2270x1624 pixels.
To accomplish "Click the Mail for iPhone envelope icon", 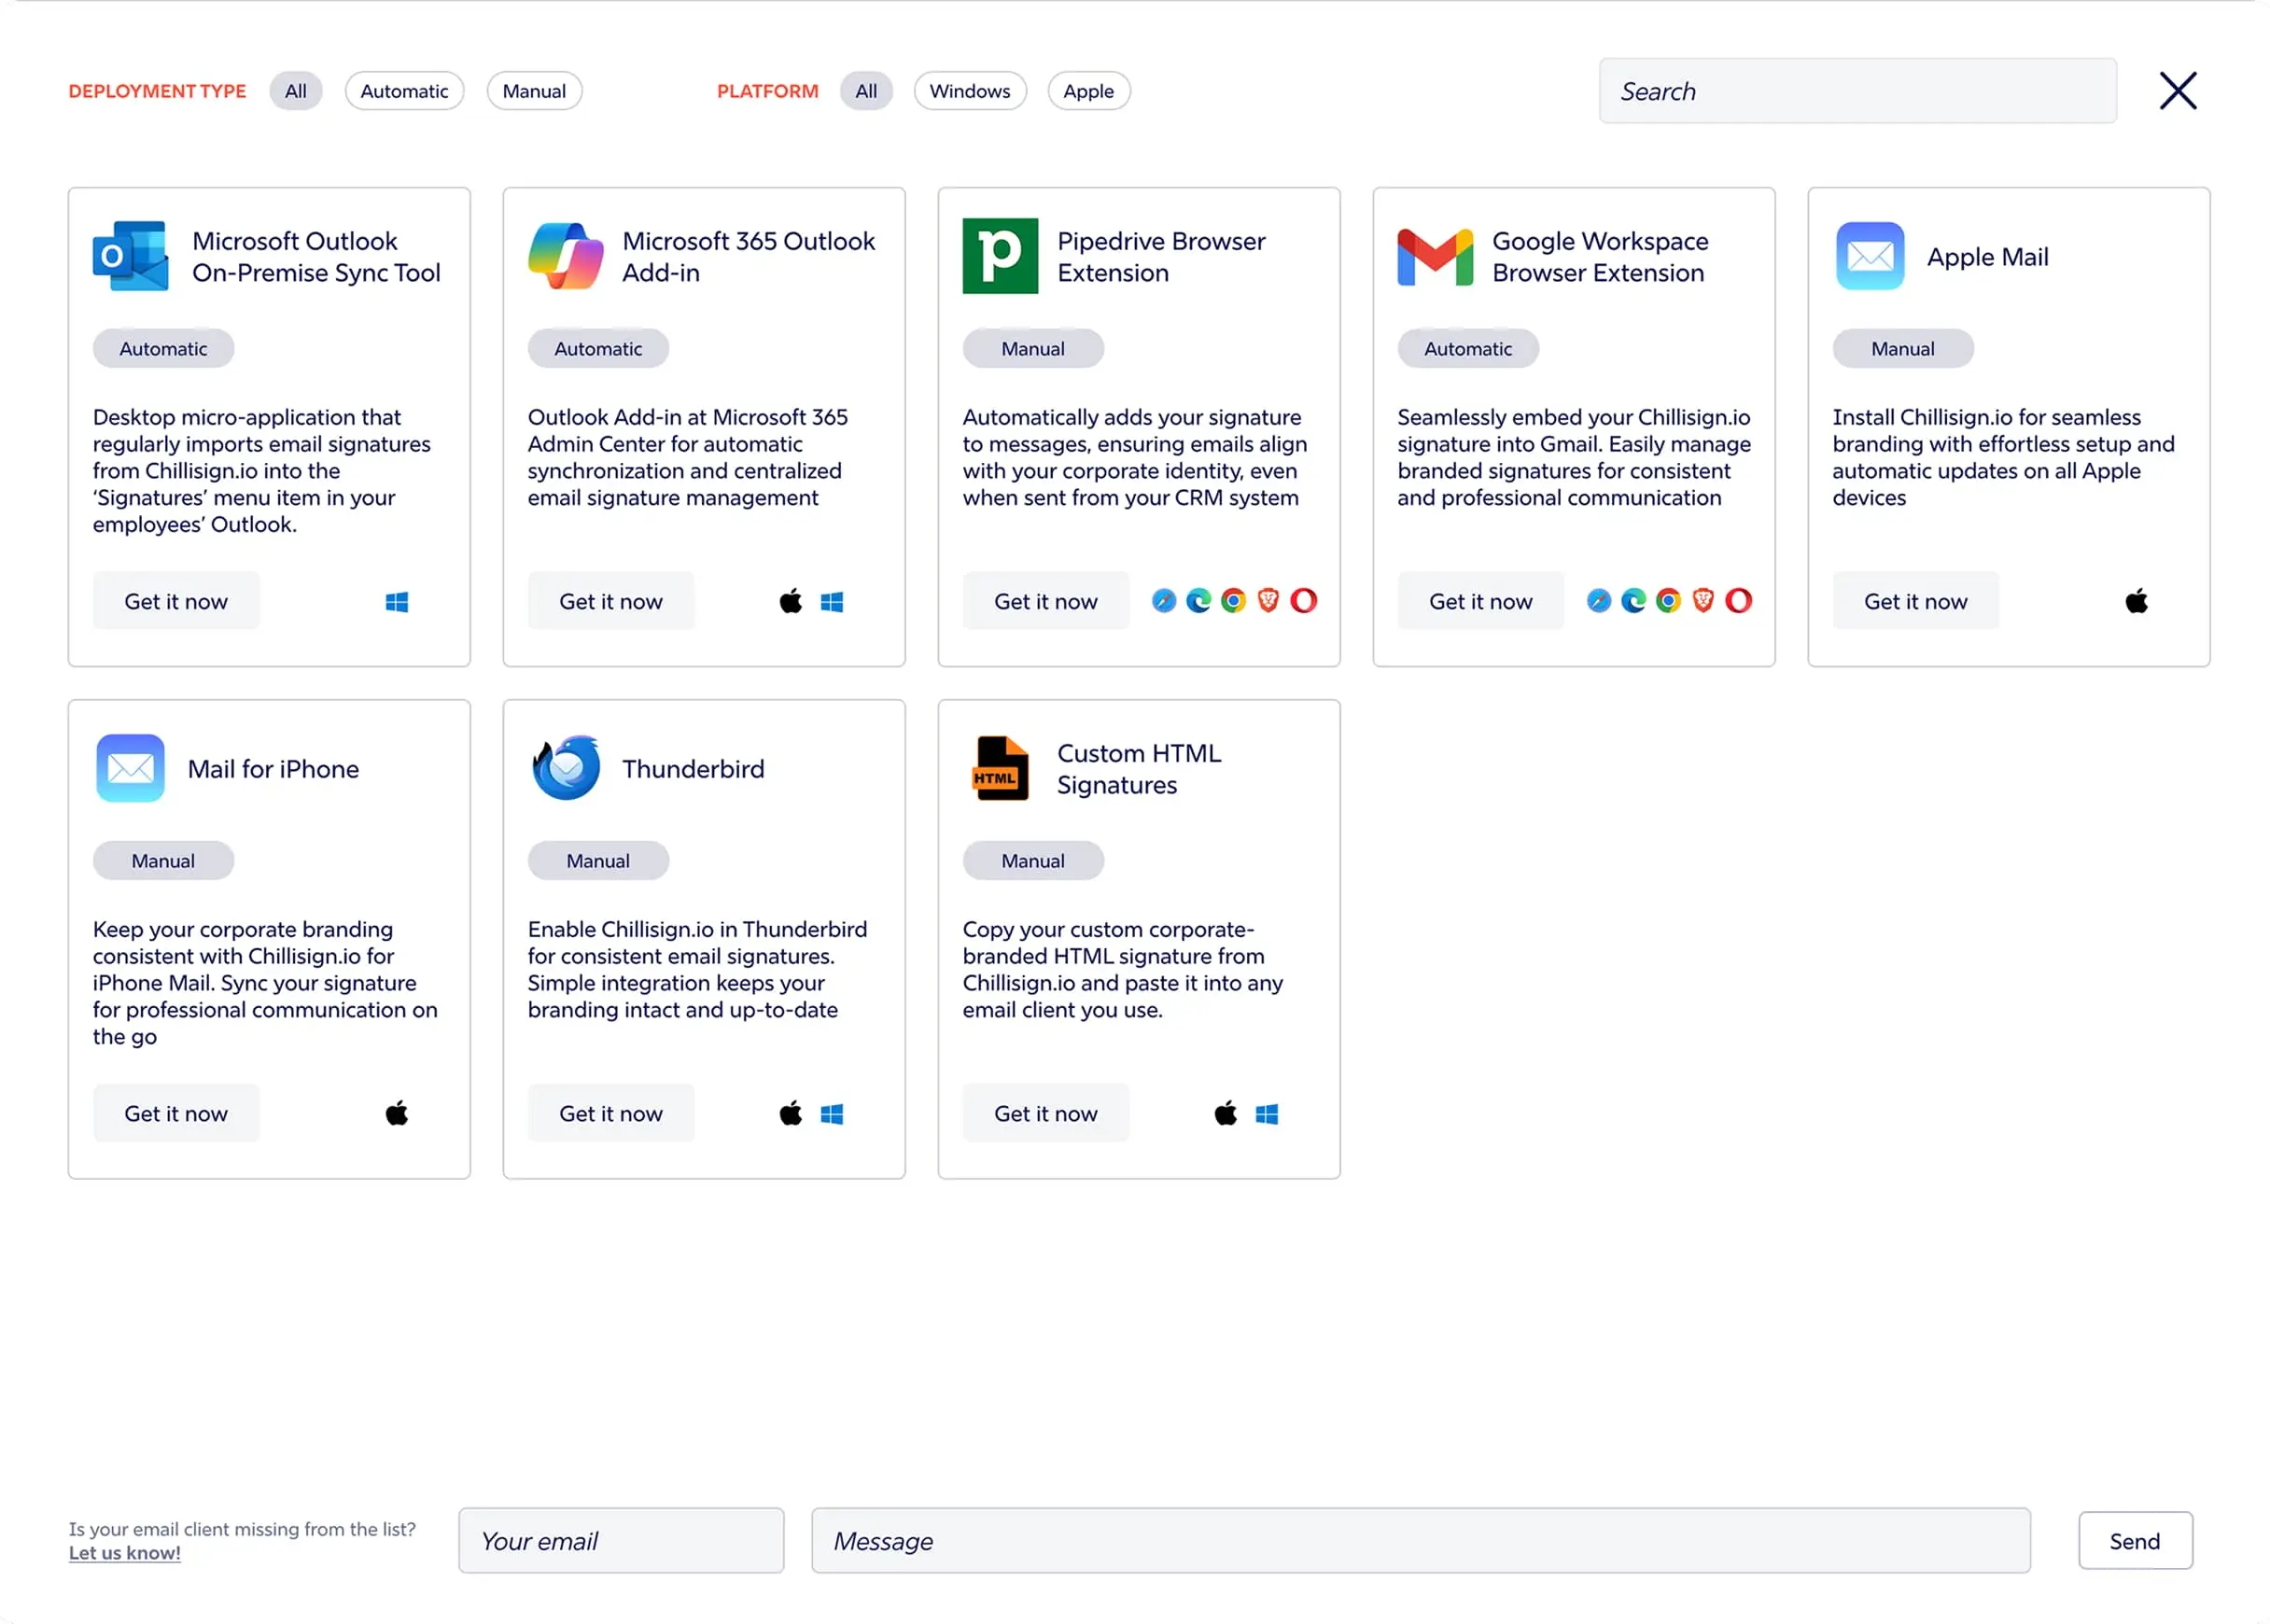I will [x=130, y=768].
